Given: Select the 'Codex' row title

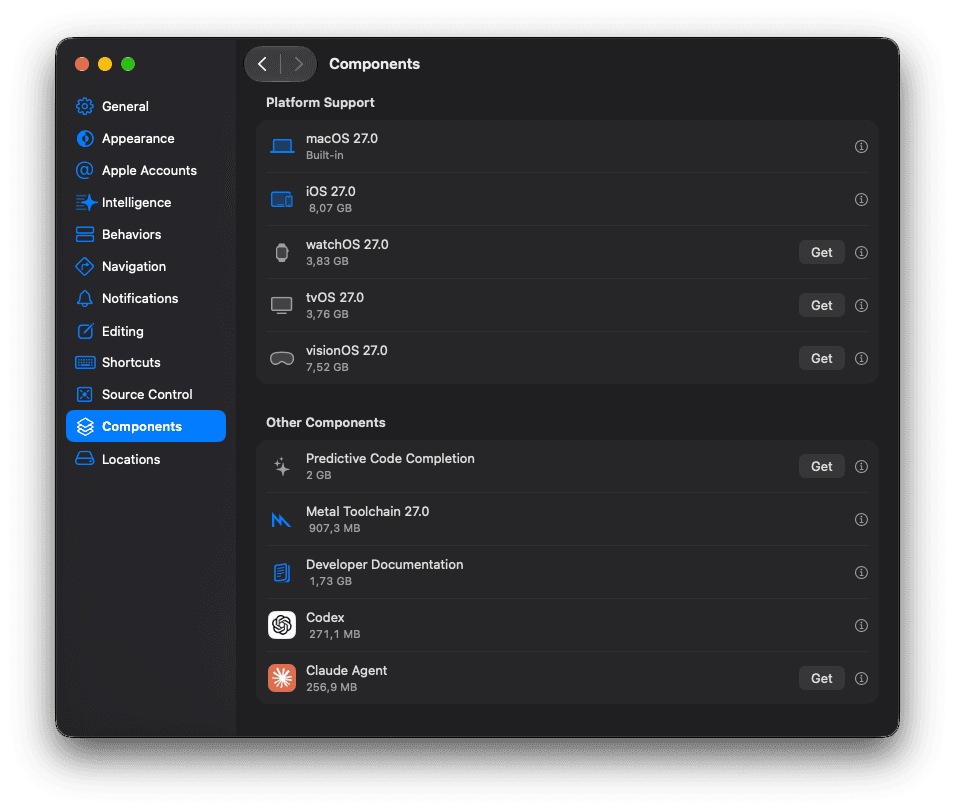Looking at the screenshot, I should click(x=325, y=617).
